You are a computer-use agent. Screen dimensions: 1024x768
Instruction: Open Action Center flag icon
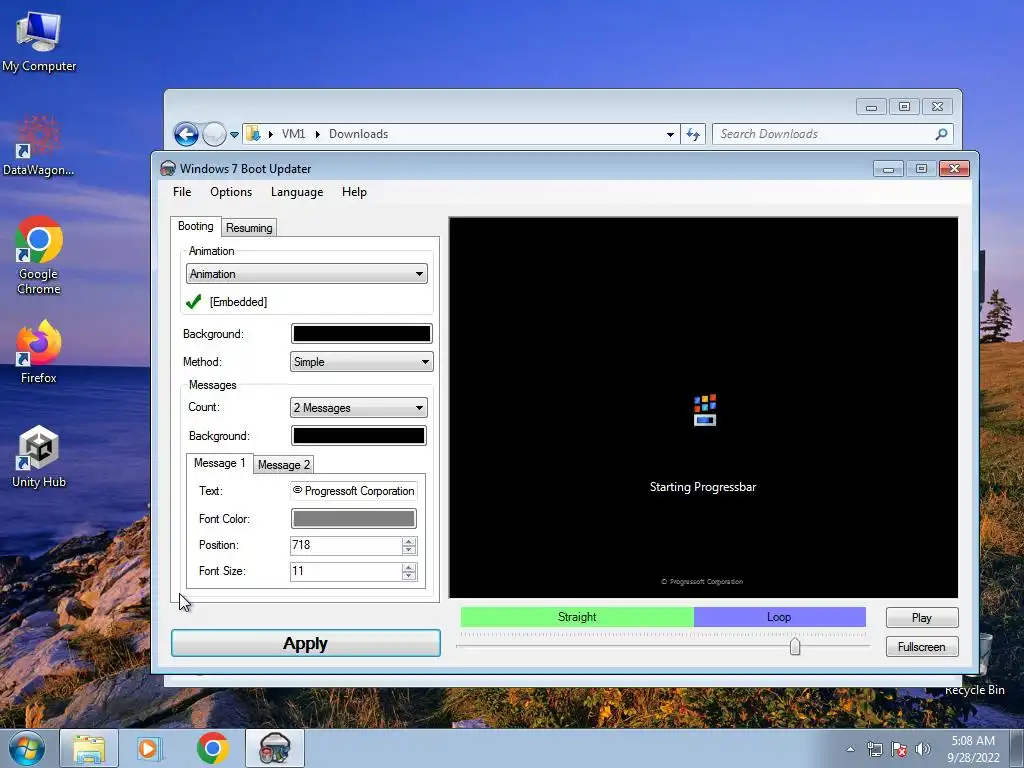pos(899,749)
